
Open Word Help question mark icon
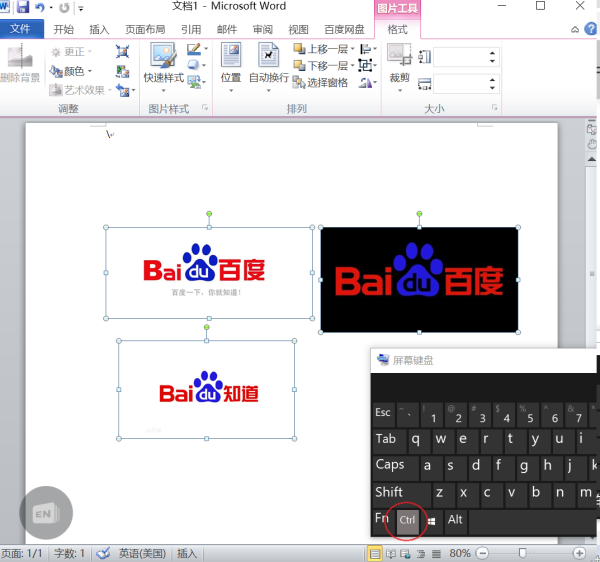[590, 29]
